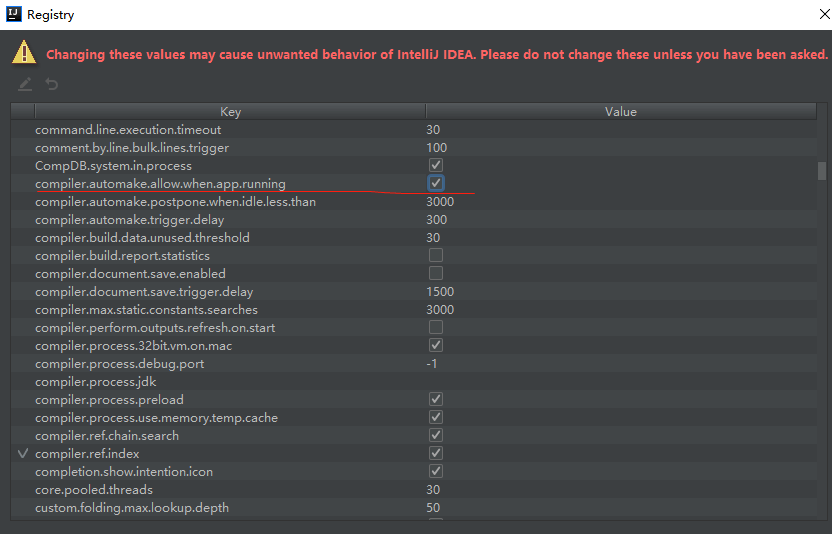Enable compiler.document.save.enabled checkbox
Screen dimensions: 832x534
436,274
